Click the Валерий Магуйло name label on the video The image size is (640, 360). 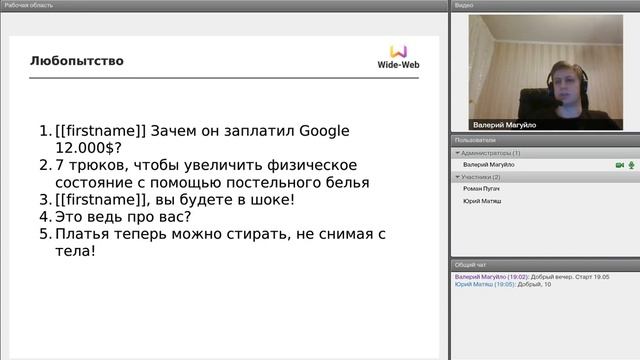[x=504, y=125]
